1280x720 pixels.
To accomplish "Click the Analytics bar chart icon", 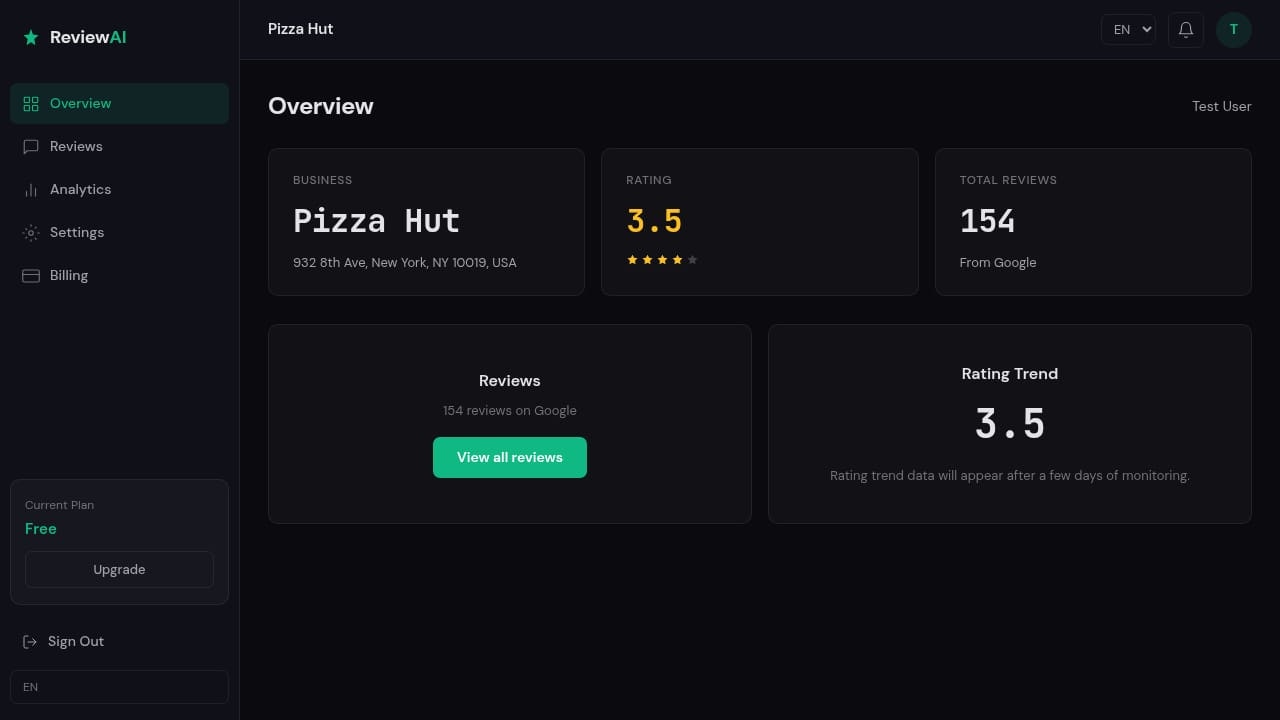I will 31,190.
